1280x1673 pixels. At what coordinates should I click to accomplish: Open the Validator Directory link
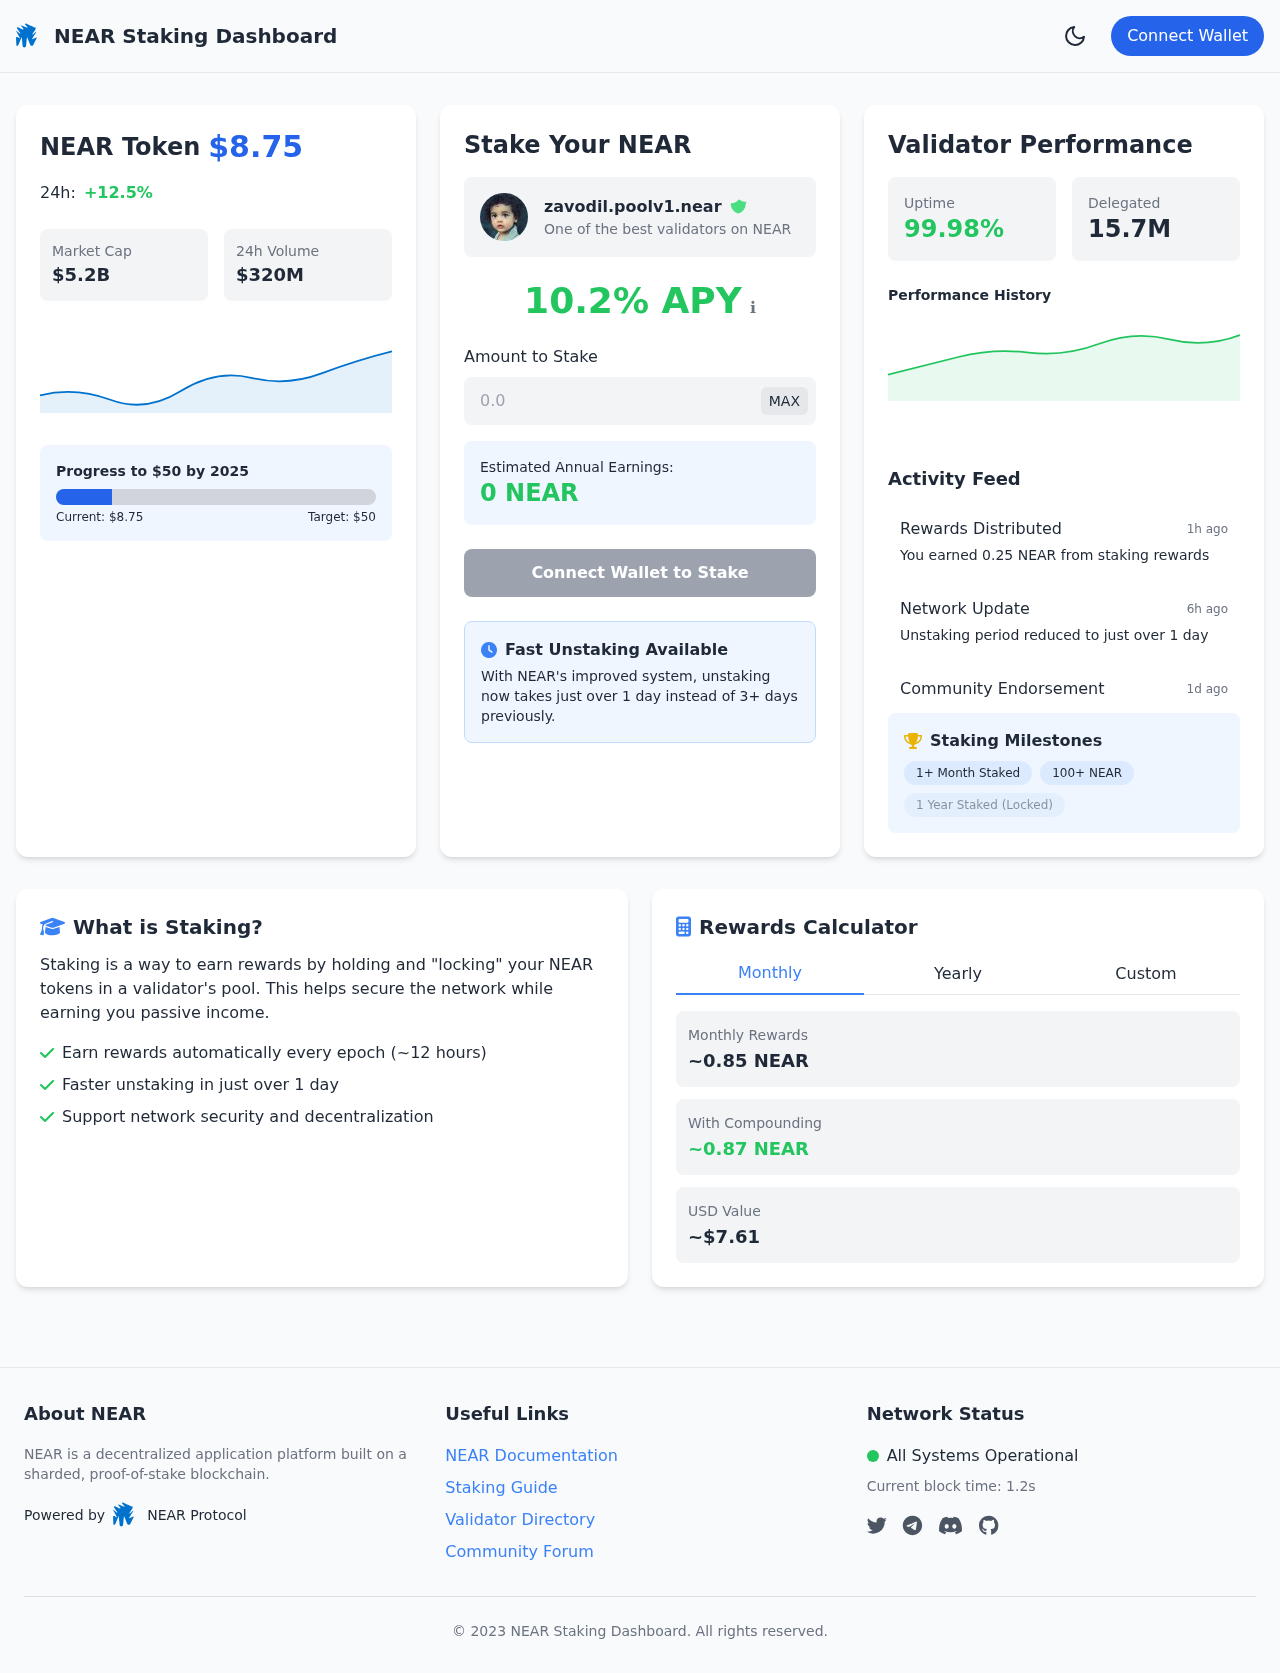pyautogui.click(x=520, y=1519)
